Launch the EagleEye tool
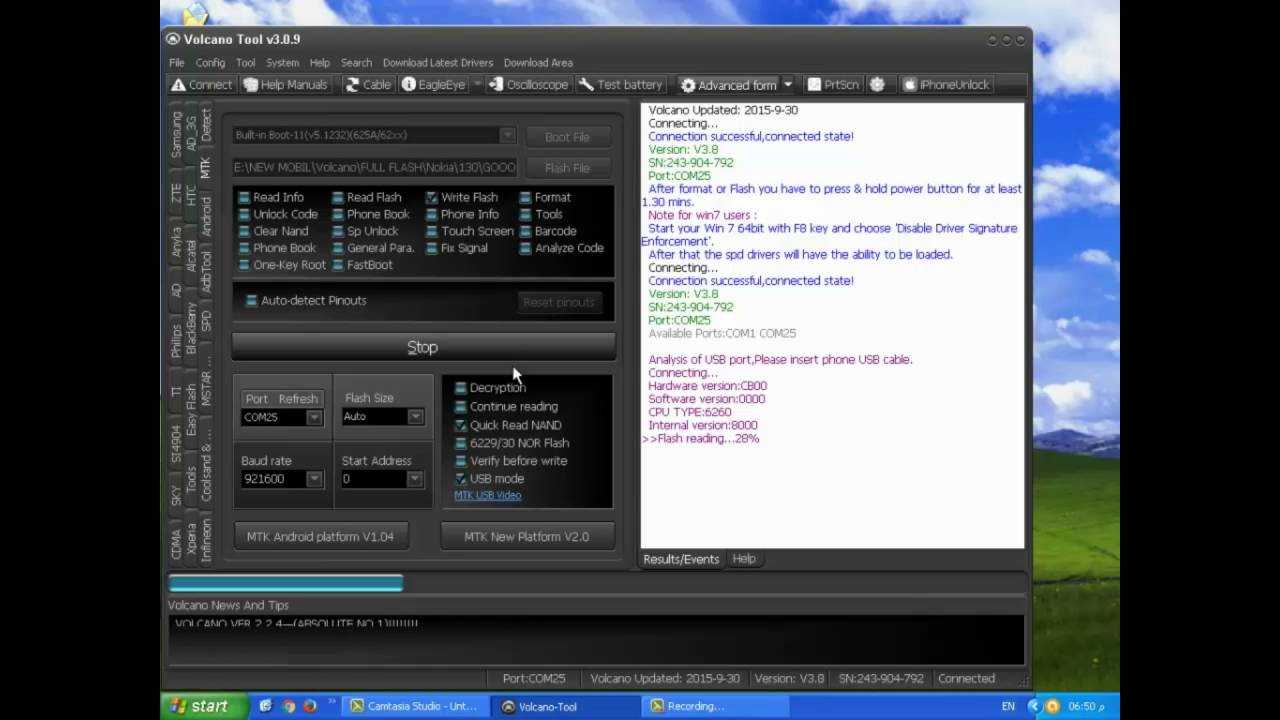1280x720 pixels. (434, 85)
